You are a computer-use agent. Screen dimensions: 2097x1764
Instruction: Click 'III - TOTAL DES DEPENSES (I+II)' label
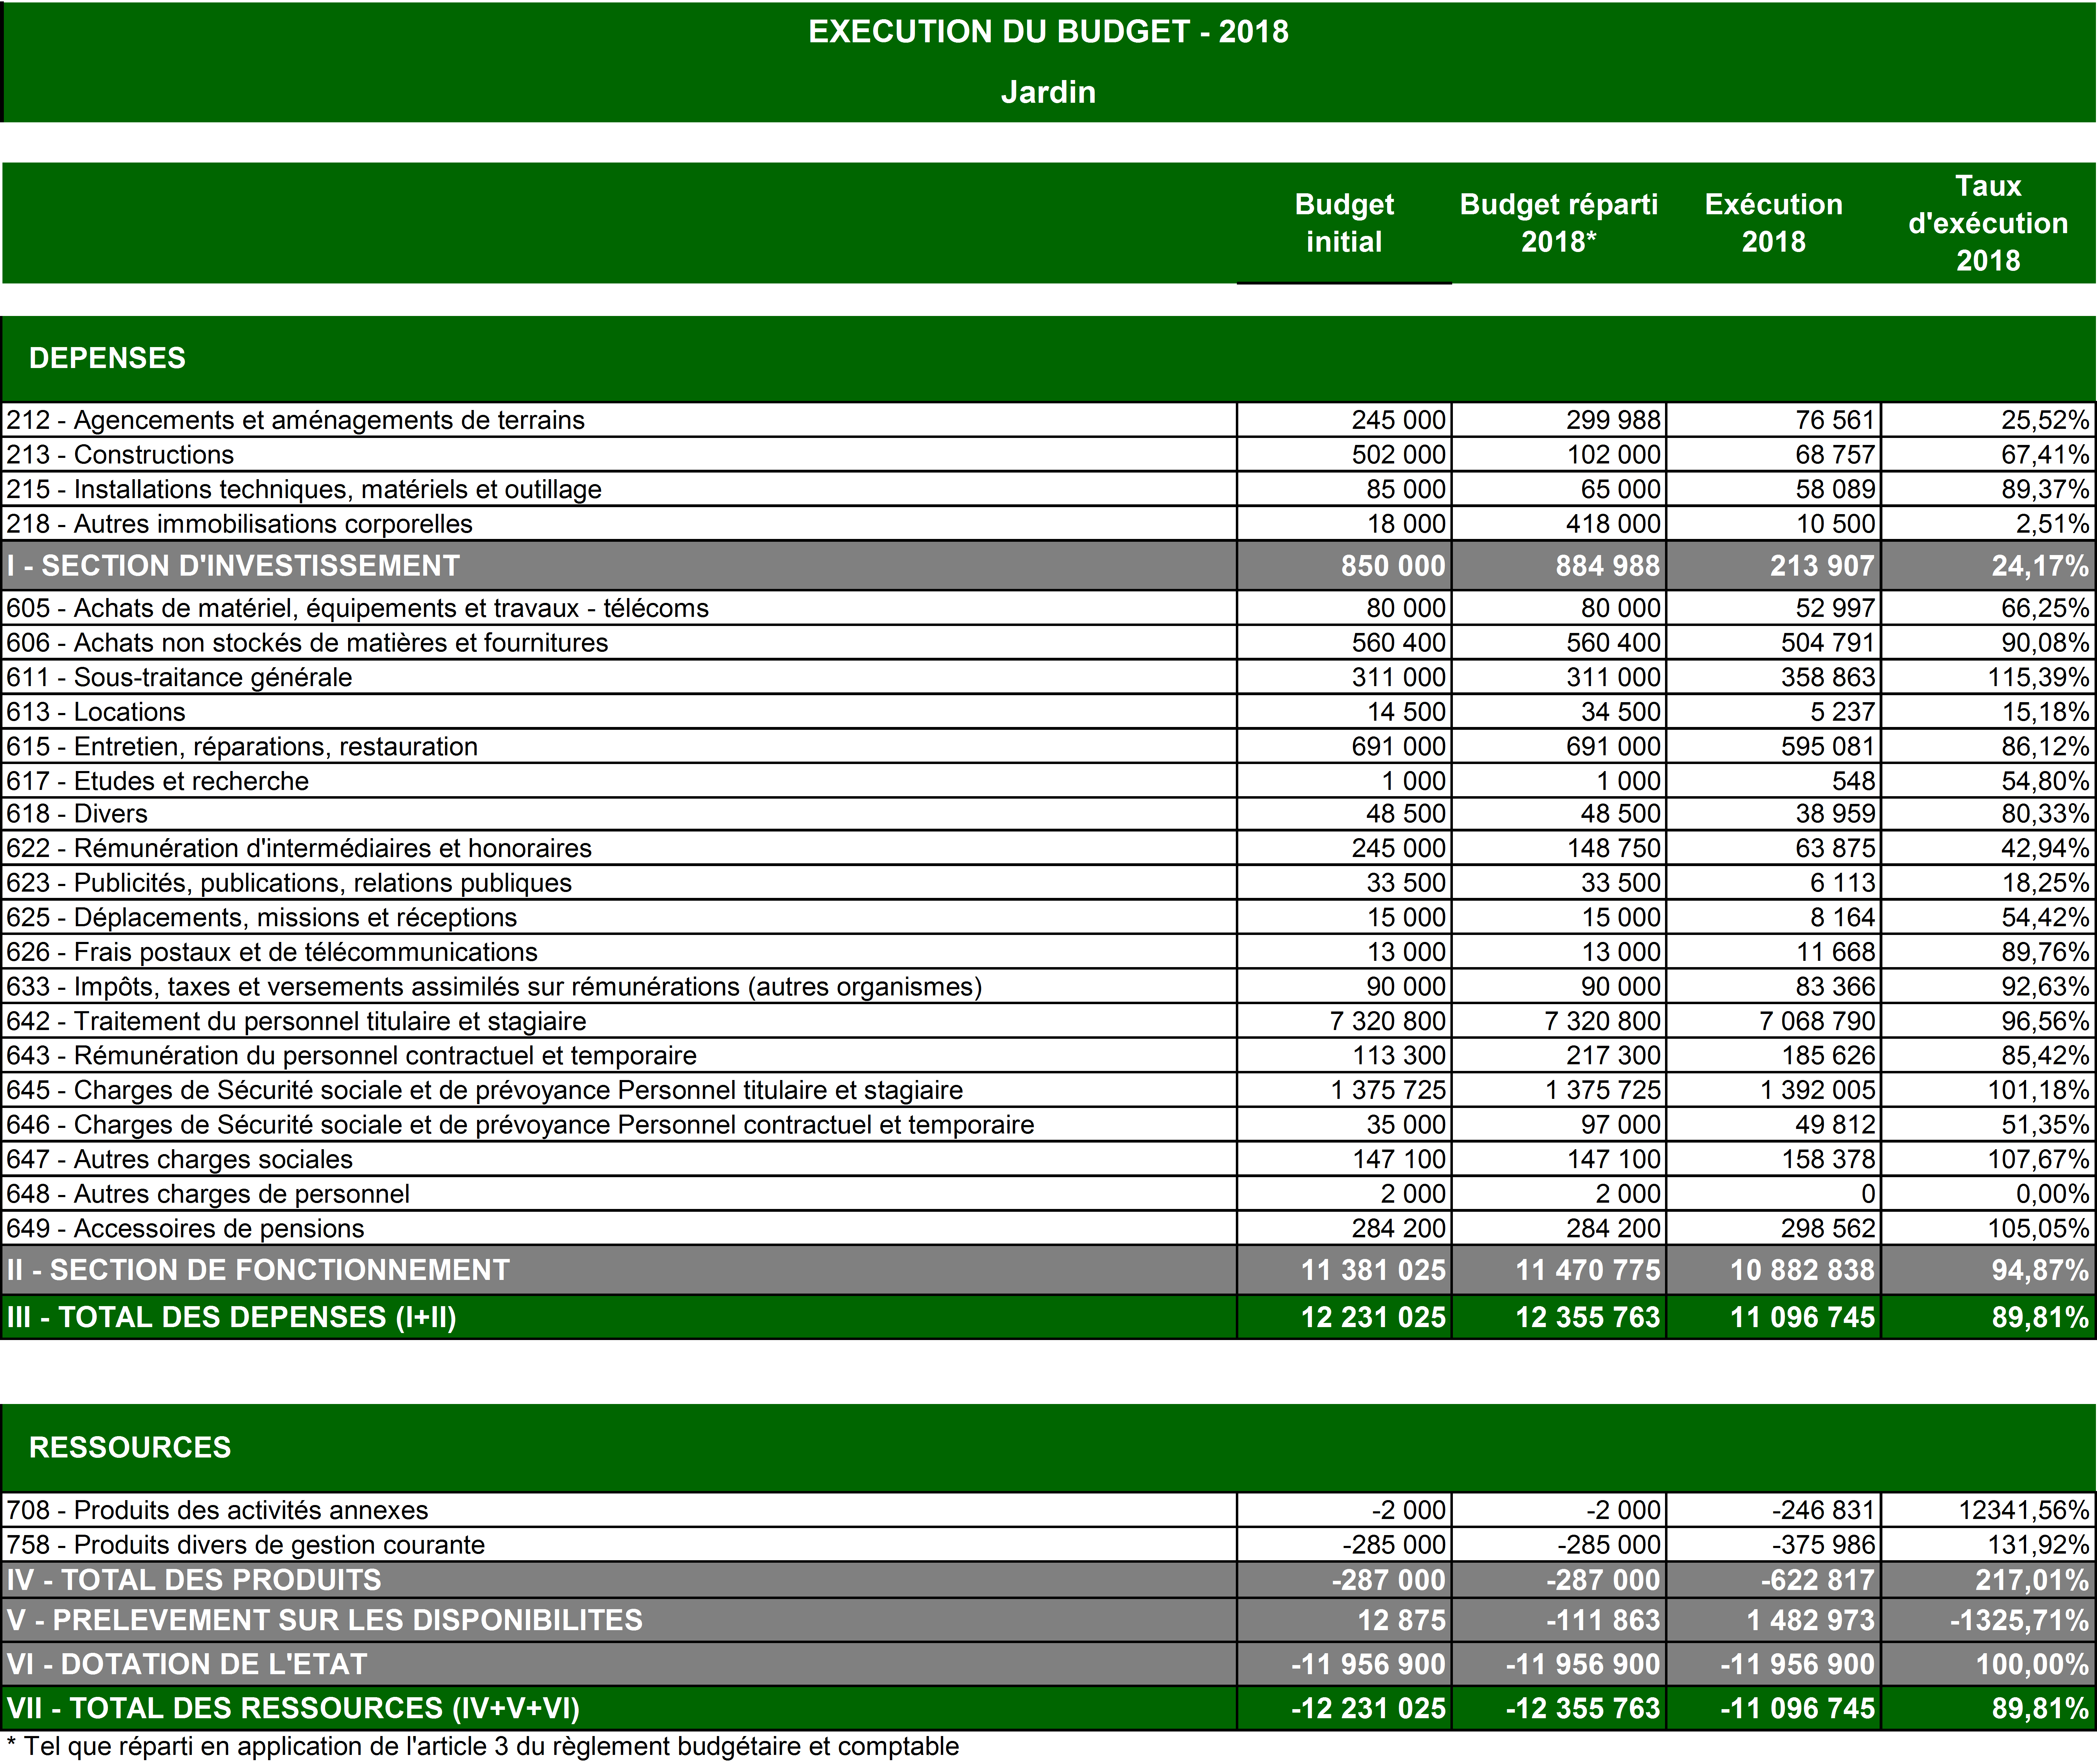231,1317
